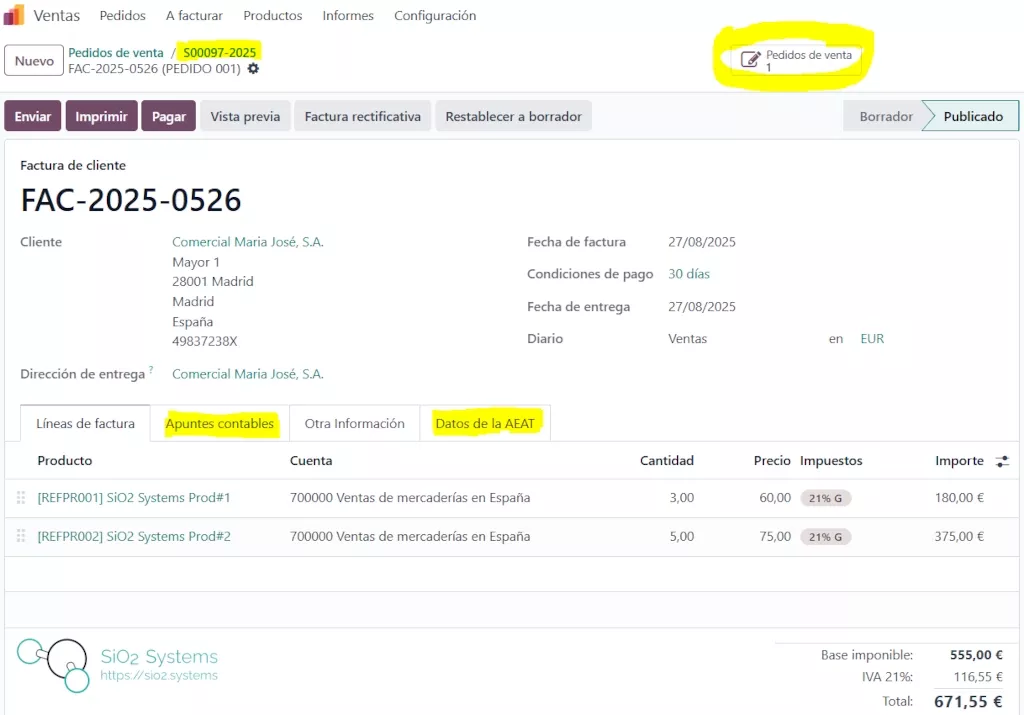
Task: Open the Informes menu
Action: tap(348, 16)
